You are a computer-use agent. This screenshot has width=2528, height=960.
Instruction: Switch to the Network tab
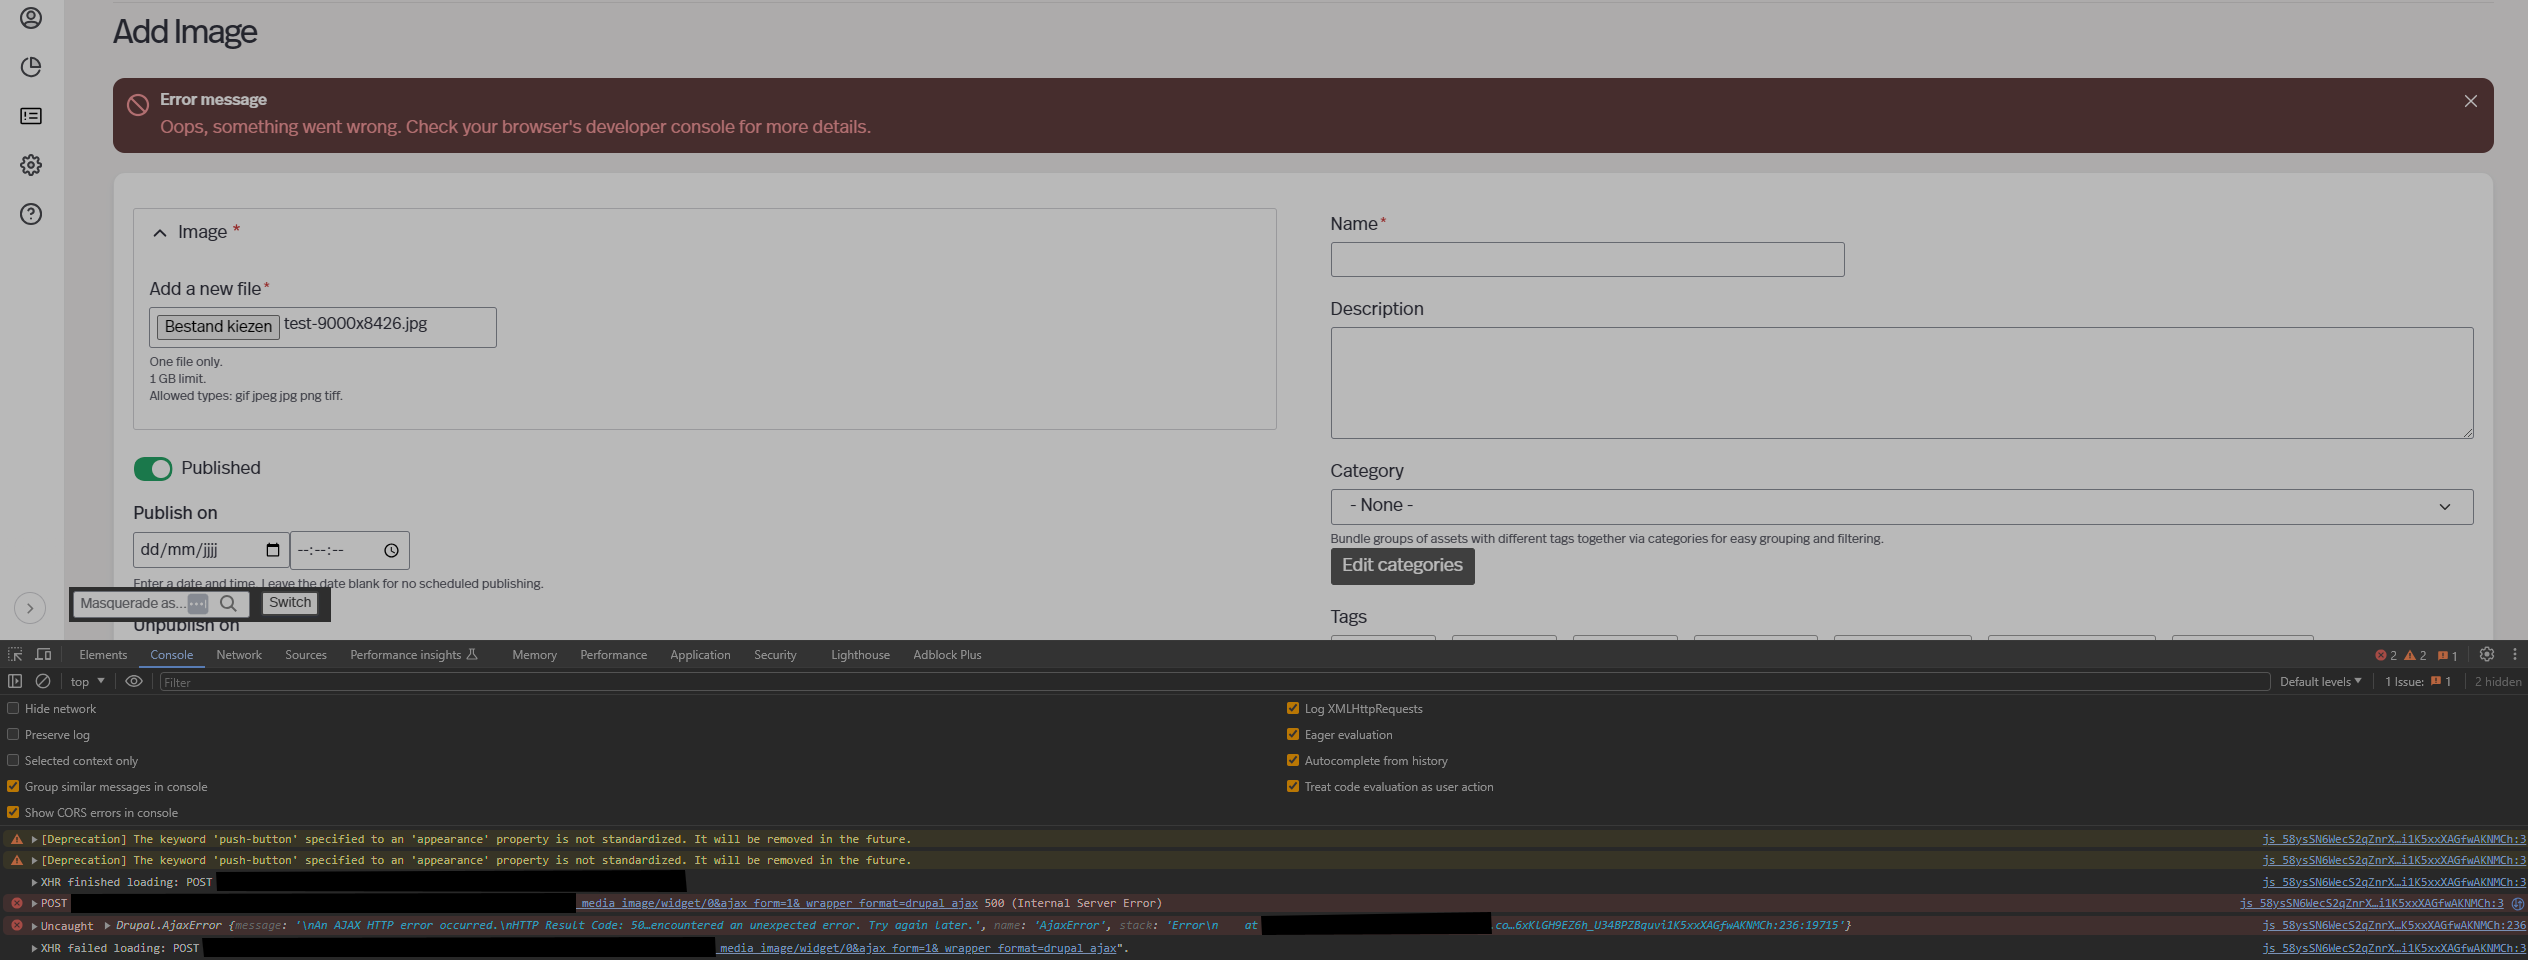[239, 654]
